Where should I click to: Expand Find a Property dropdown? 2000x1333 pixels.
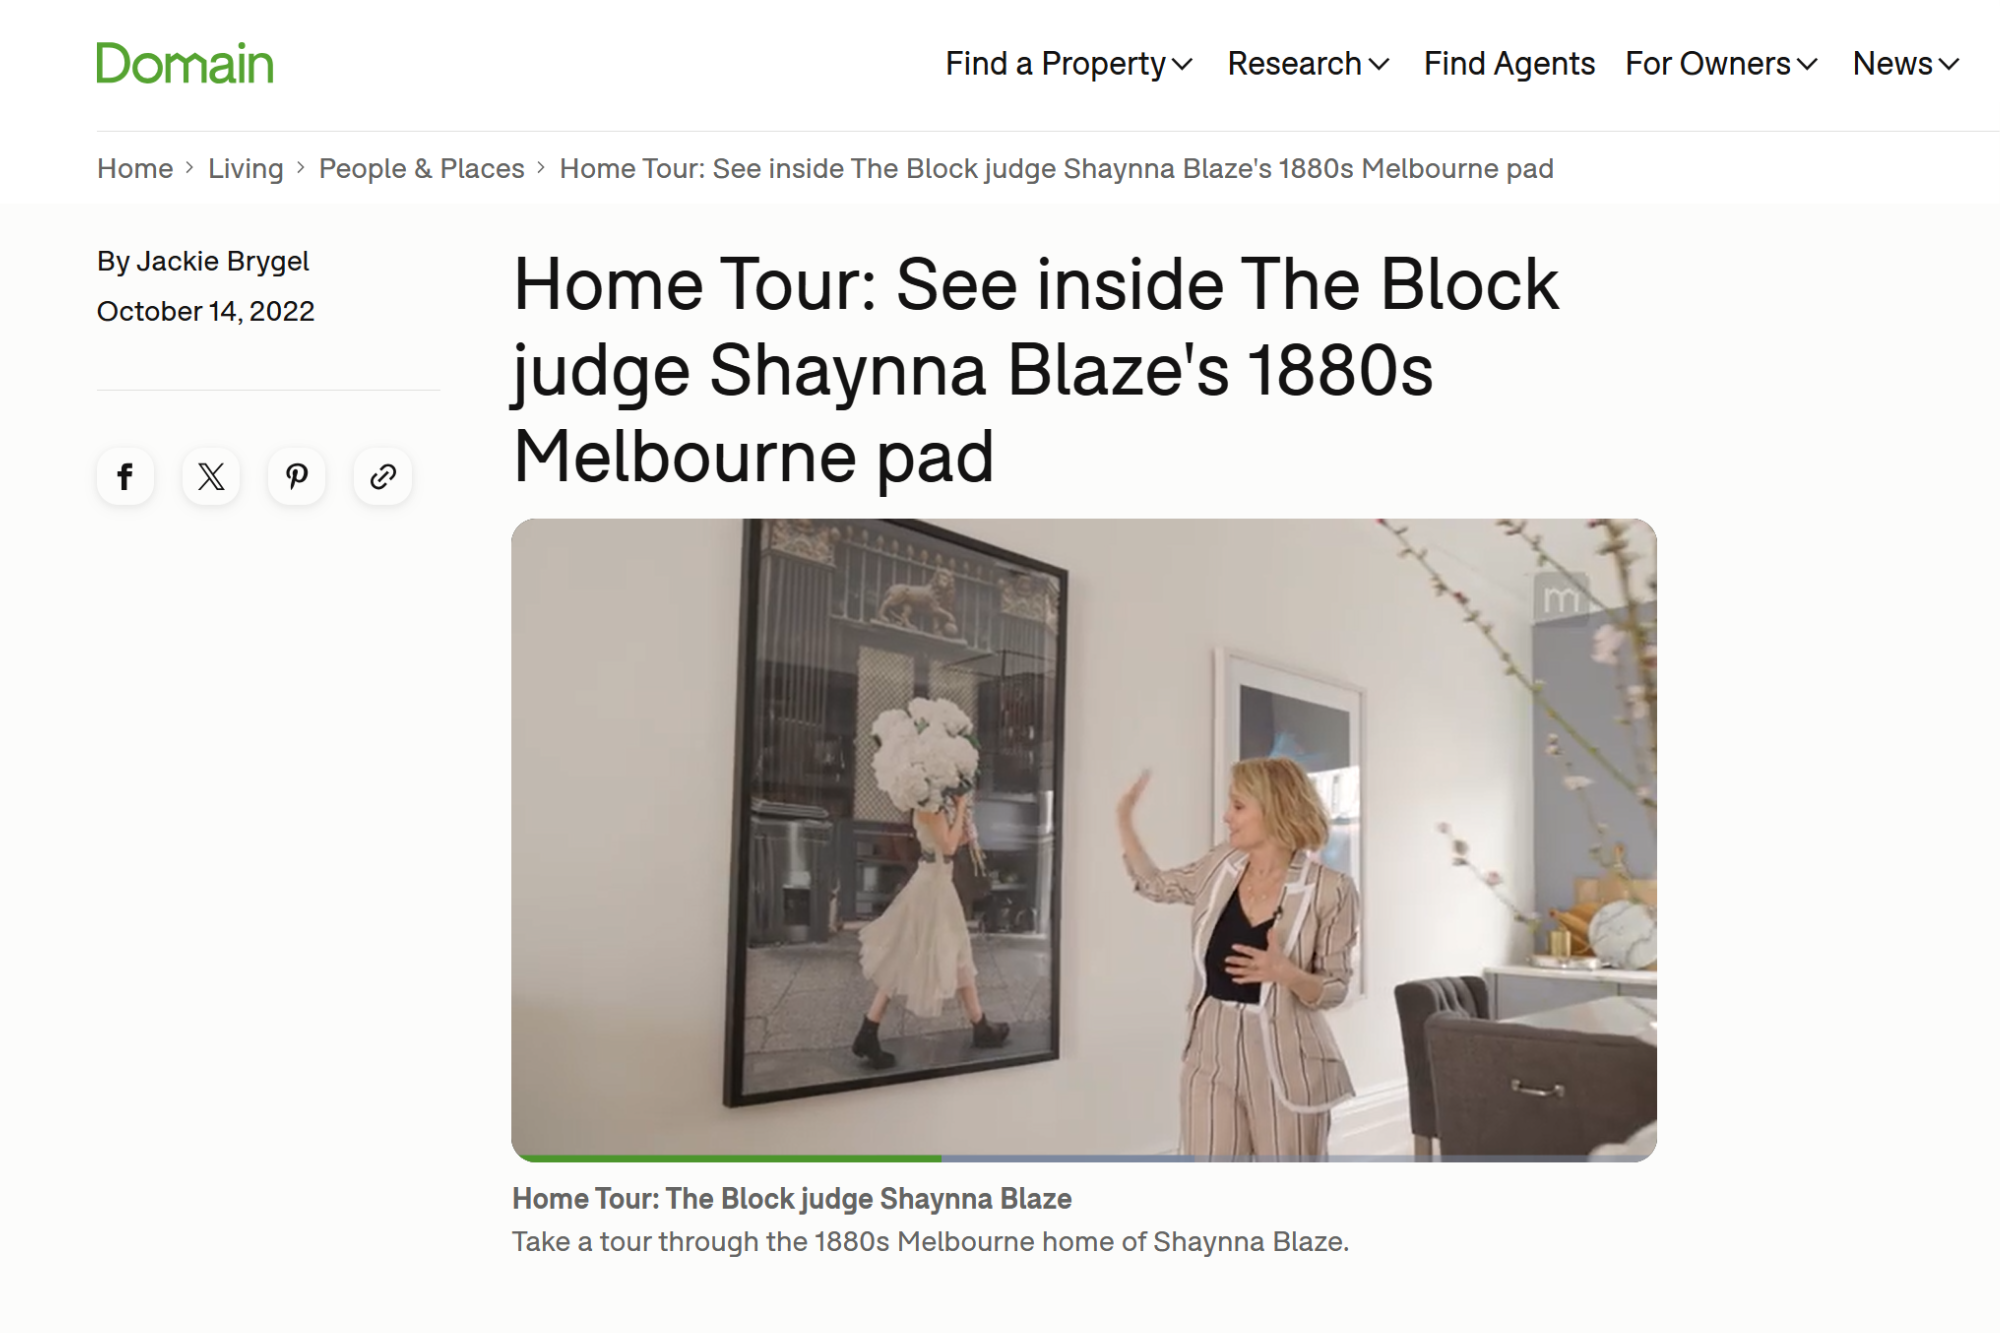[1069, 64]
